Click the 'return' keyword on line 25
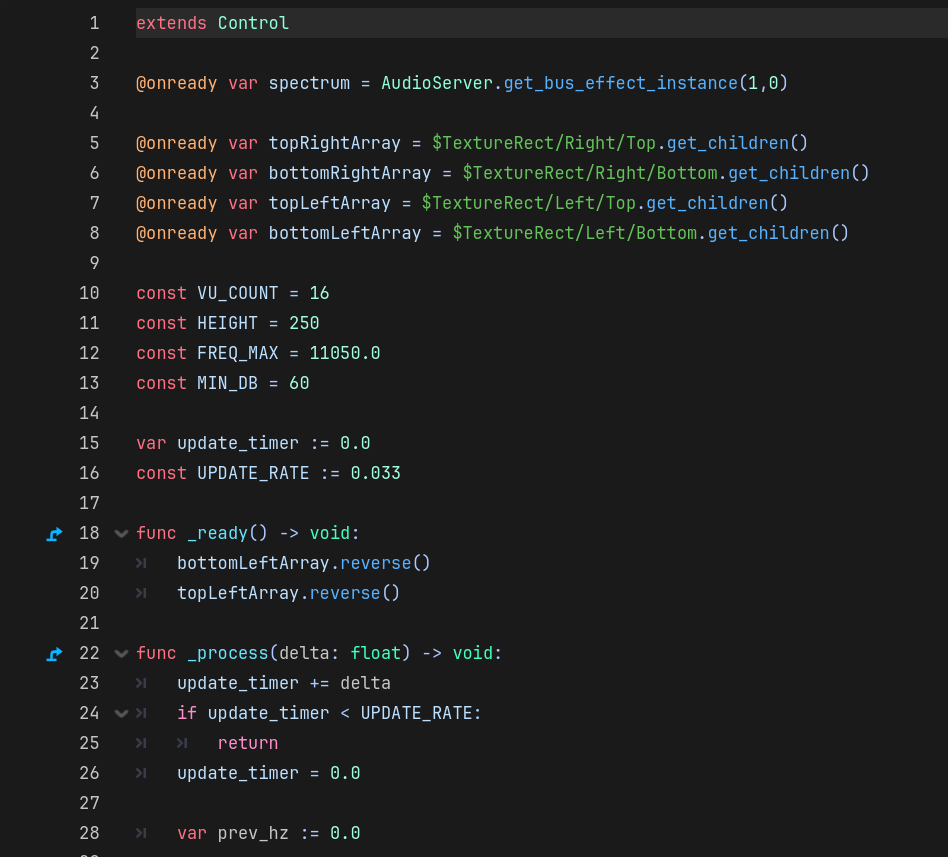The height and width of the screenshot is (857, 948). 248,743
